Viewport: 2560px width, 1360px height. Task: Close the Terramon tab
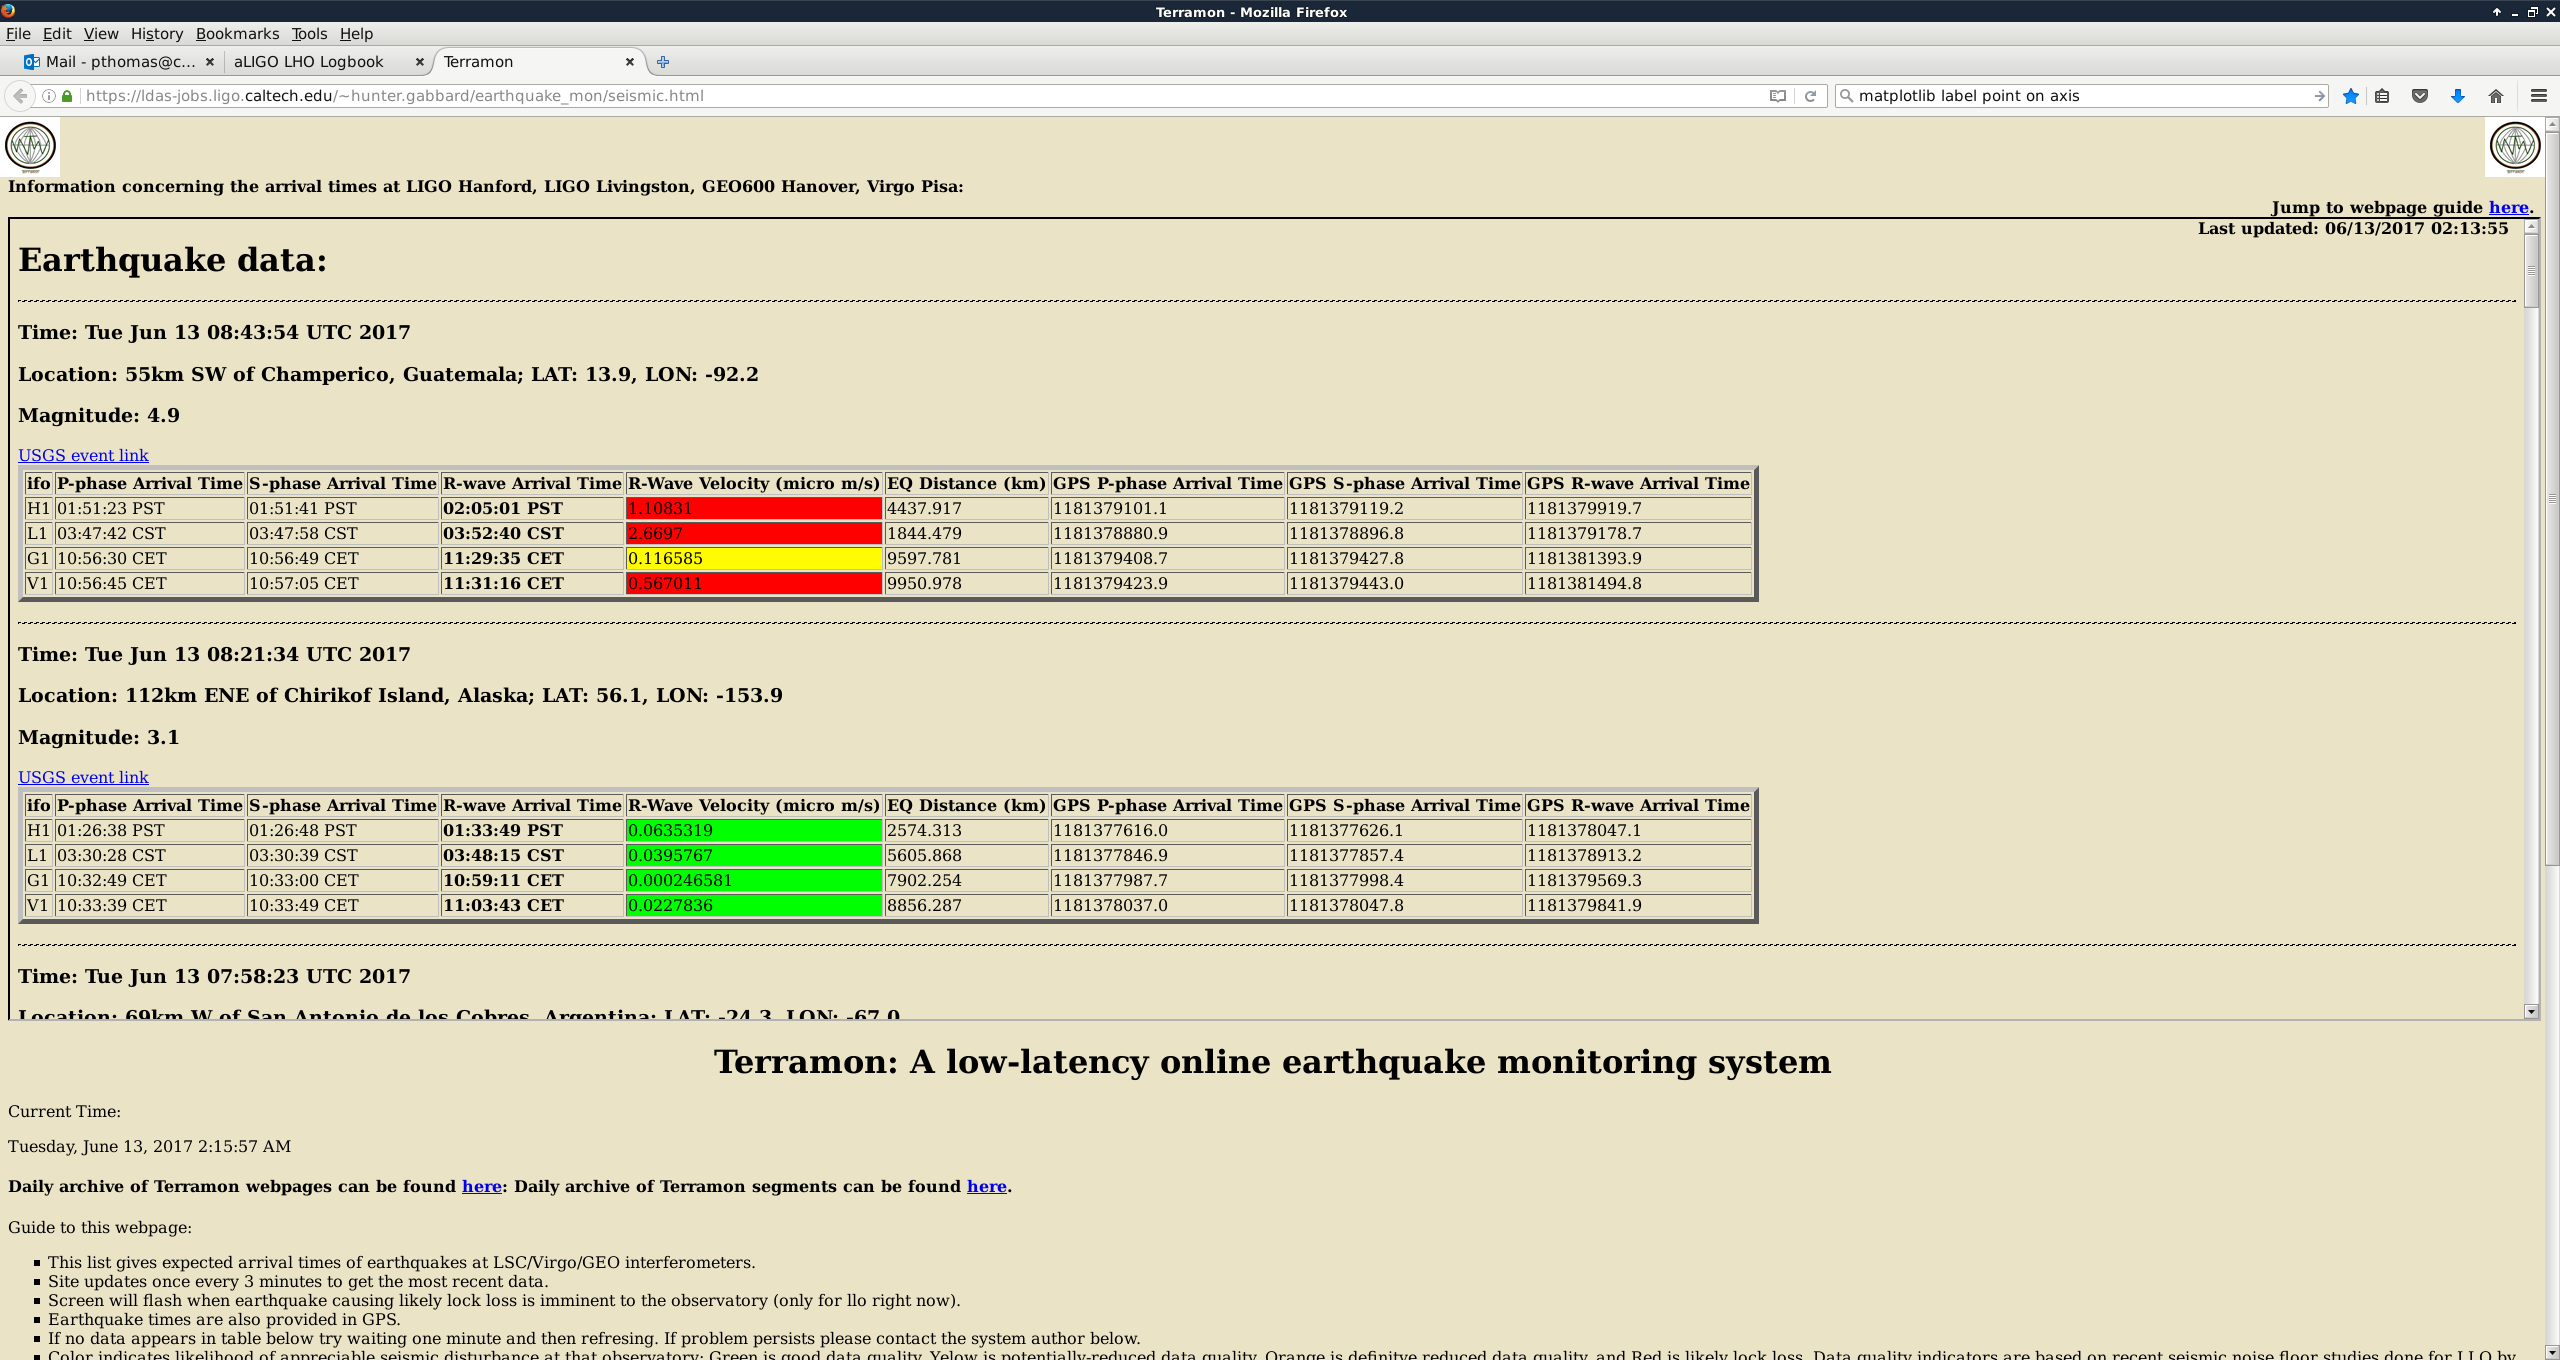click(x=630, y=62)
